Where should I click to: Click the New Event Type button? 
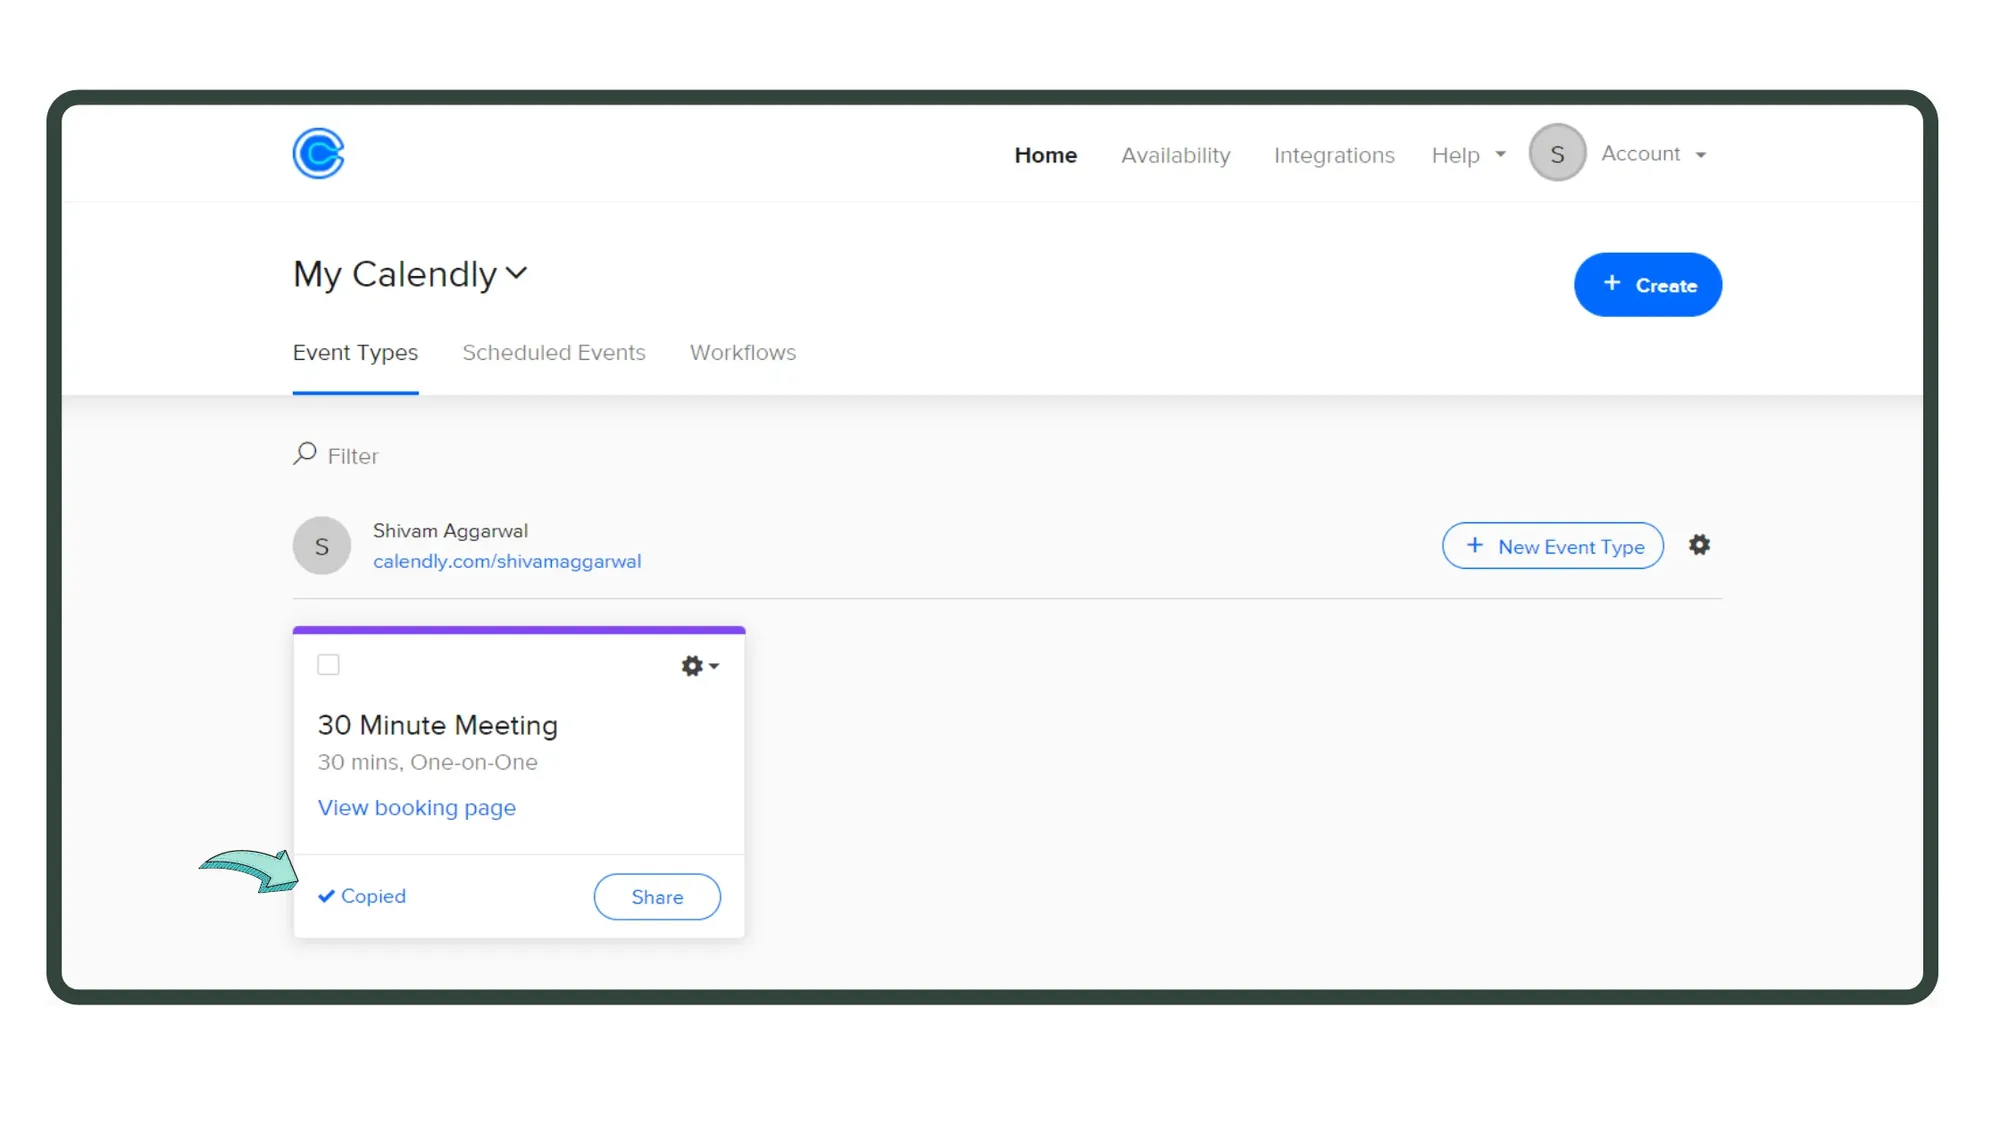pos(1552,545)
